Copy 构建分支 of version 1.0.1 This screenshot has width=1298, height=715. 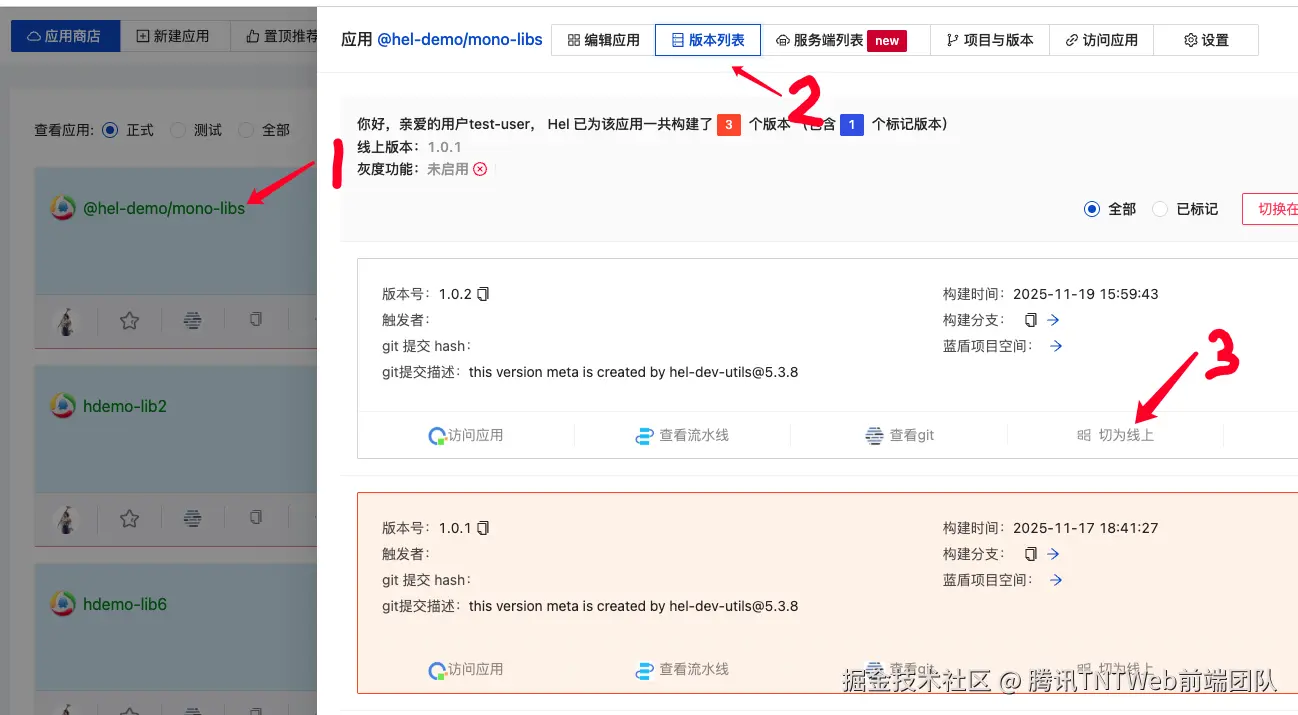click(1031, 554)
